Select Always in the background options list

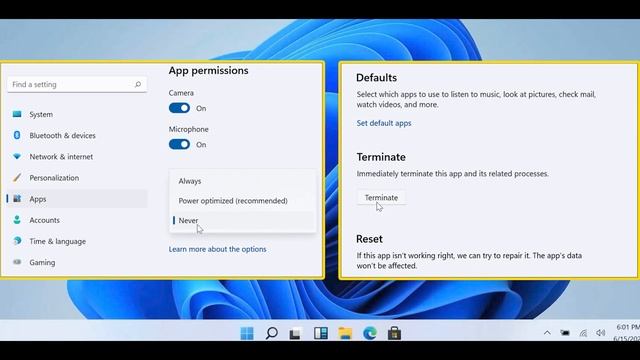point(243,181)
